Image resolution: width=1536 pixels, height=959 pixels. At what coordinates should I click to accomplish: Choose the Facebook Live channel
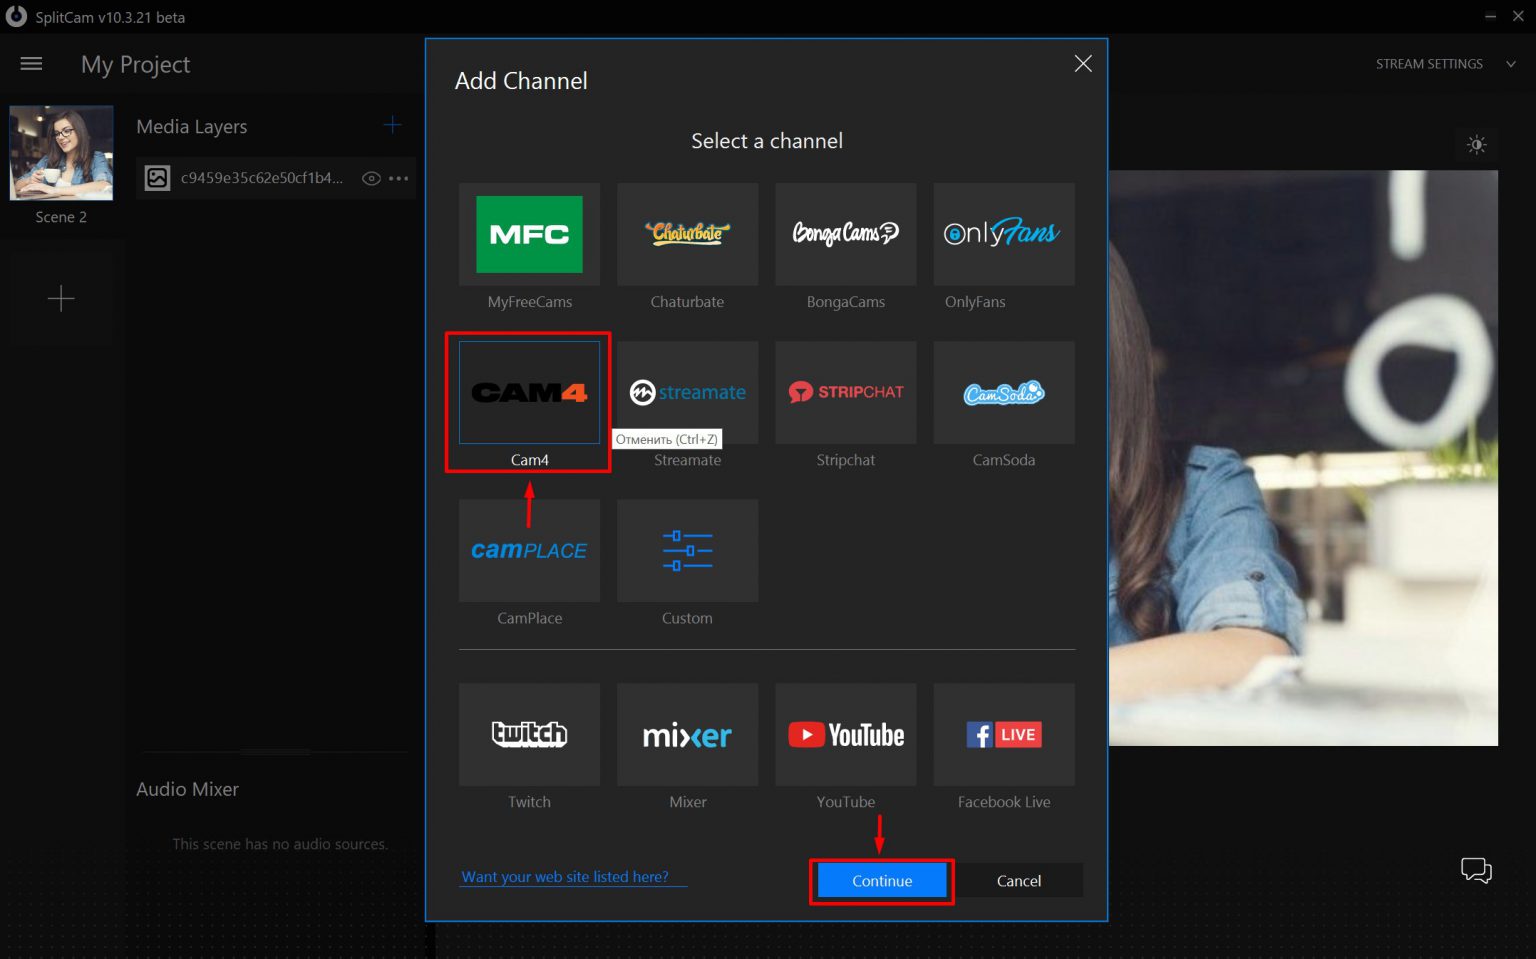coord(1003,735)
